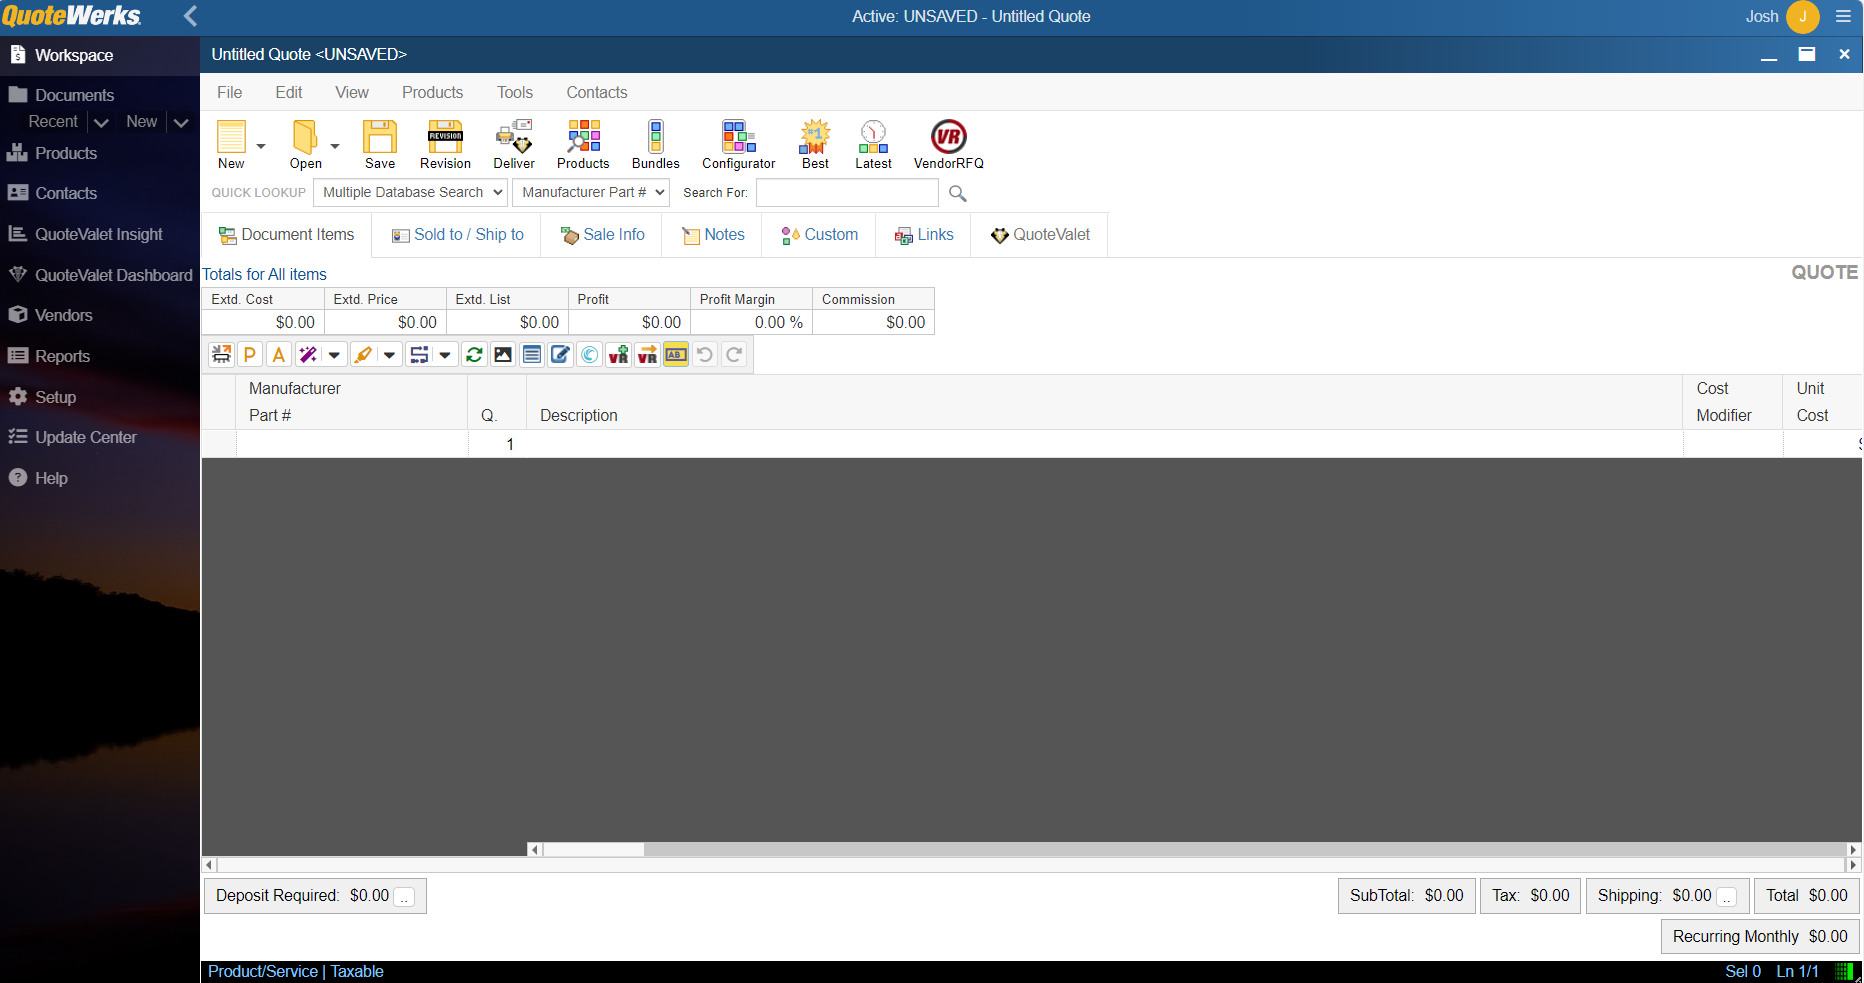1864x983 pixels.
Task: Switch to the Sale Info tab
Action: (602, 235)
